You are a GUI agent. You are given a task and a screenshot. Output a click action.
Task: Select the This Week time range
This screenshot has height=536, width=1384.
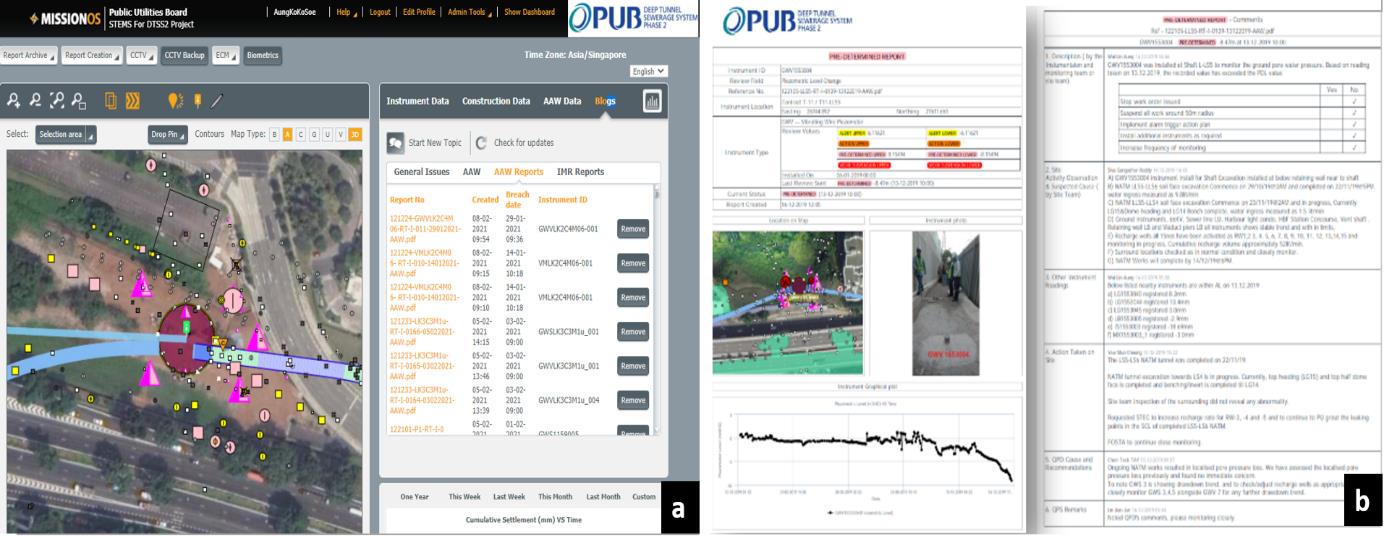pyautogui.click(x=466, y=497)
